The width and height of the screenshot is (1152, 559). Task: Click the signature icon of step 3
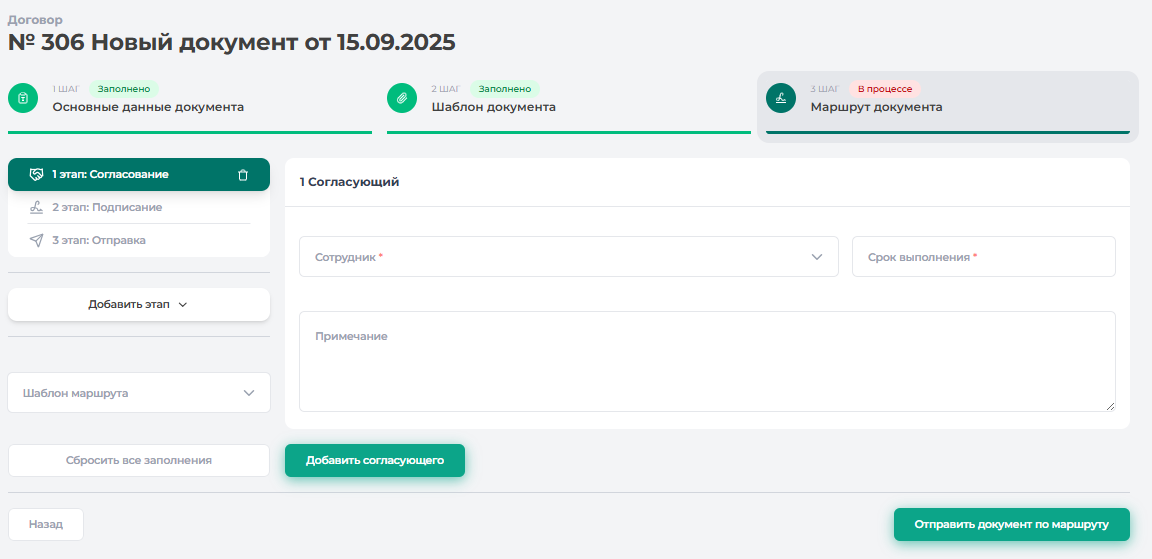pos(780,98)
